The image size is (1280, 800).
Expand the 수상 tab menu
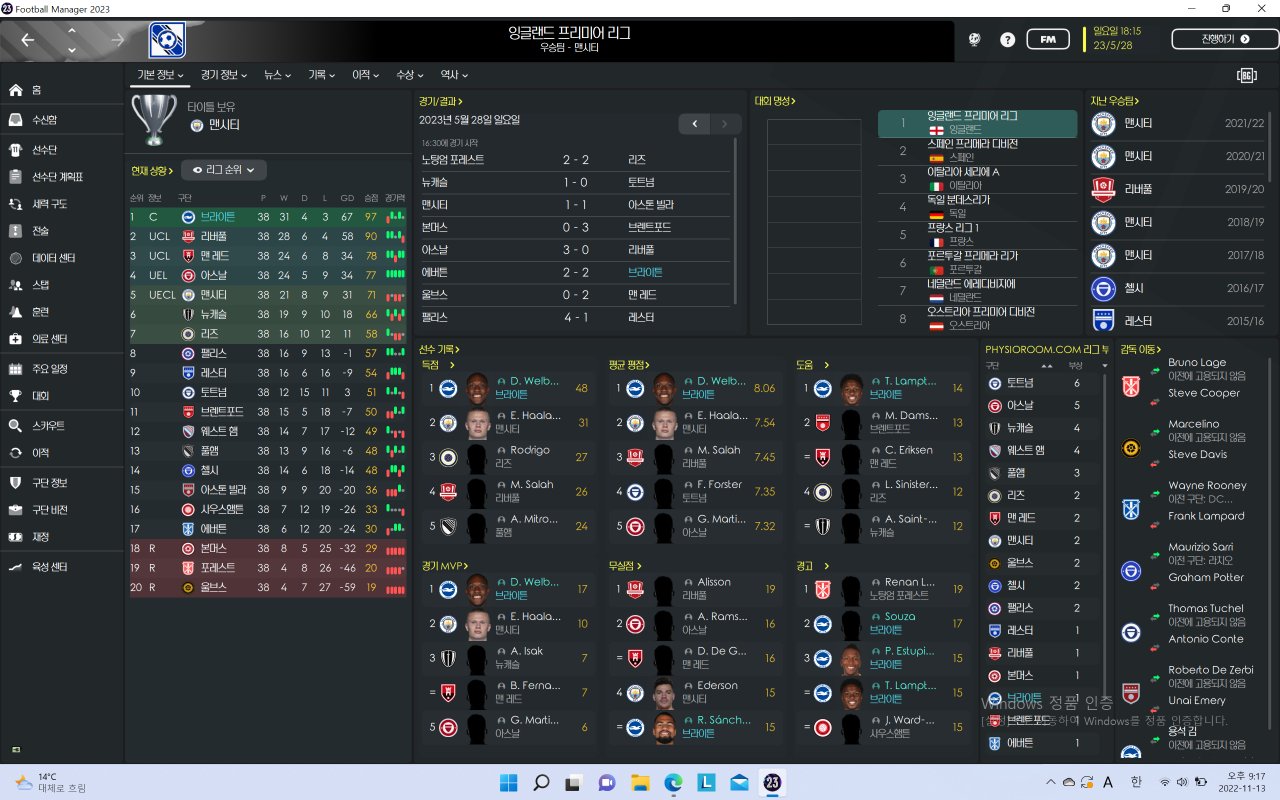click(x=410, y=75)
